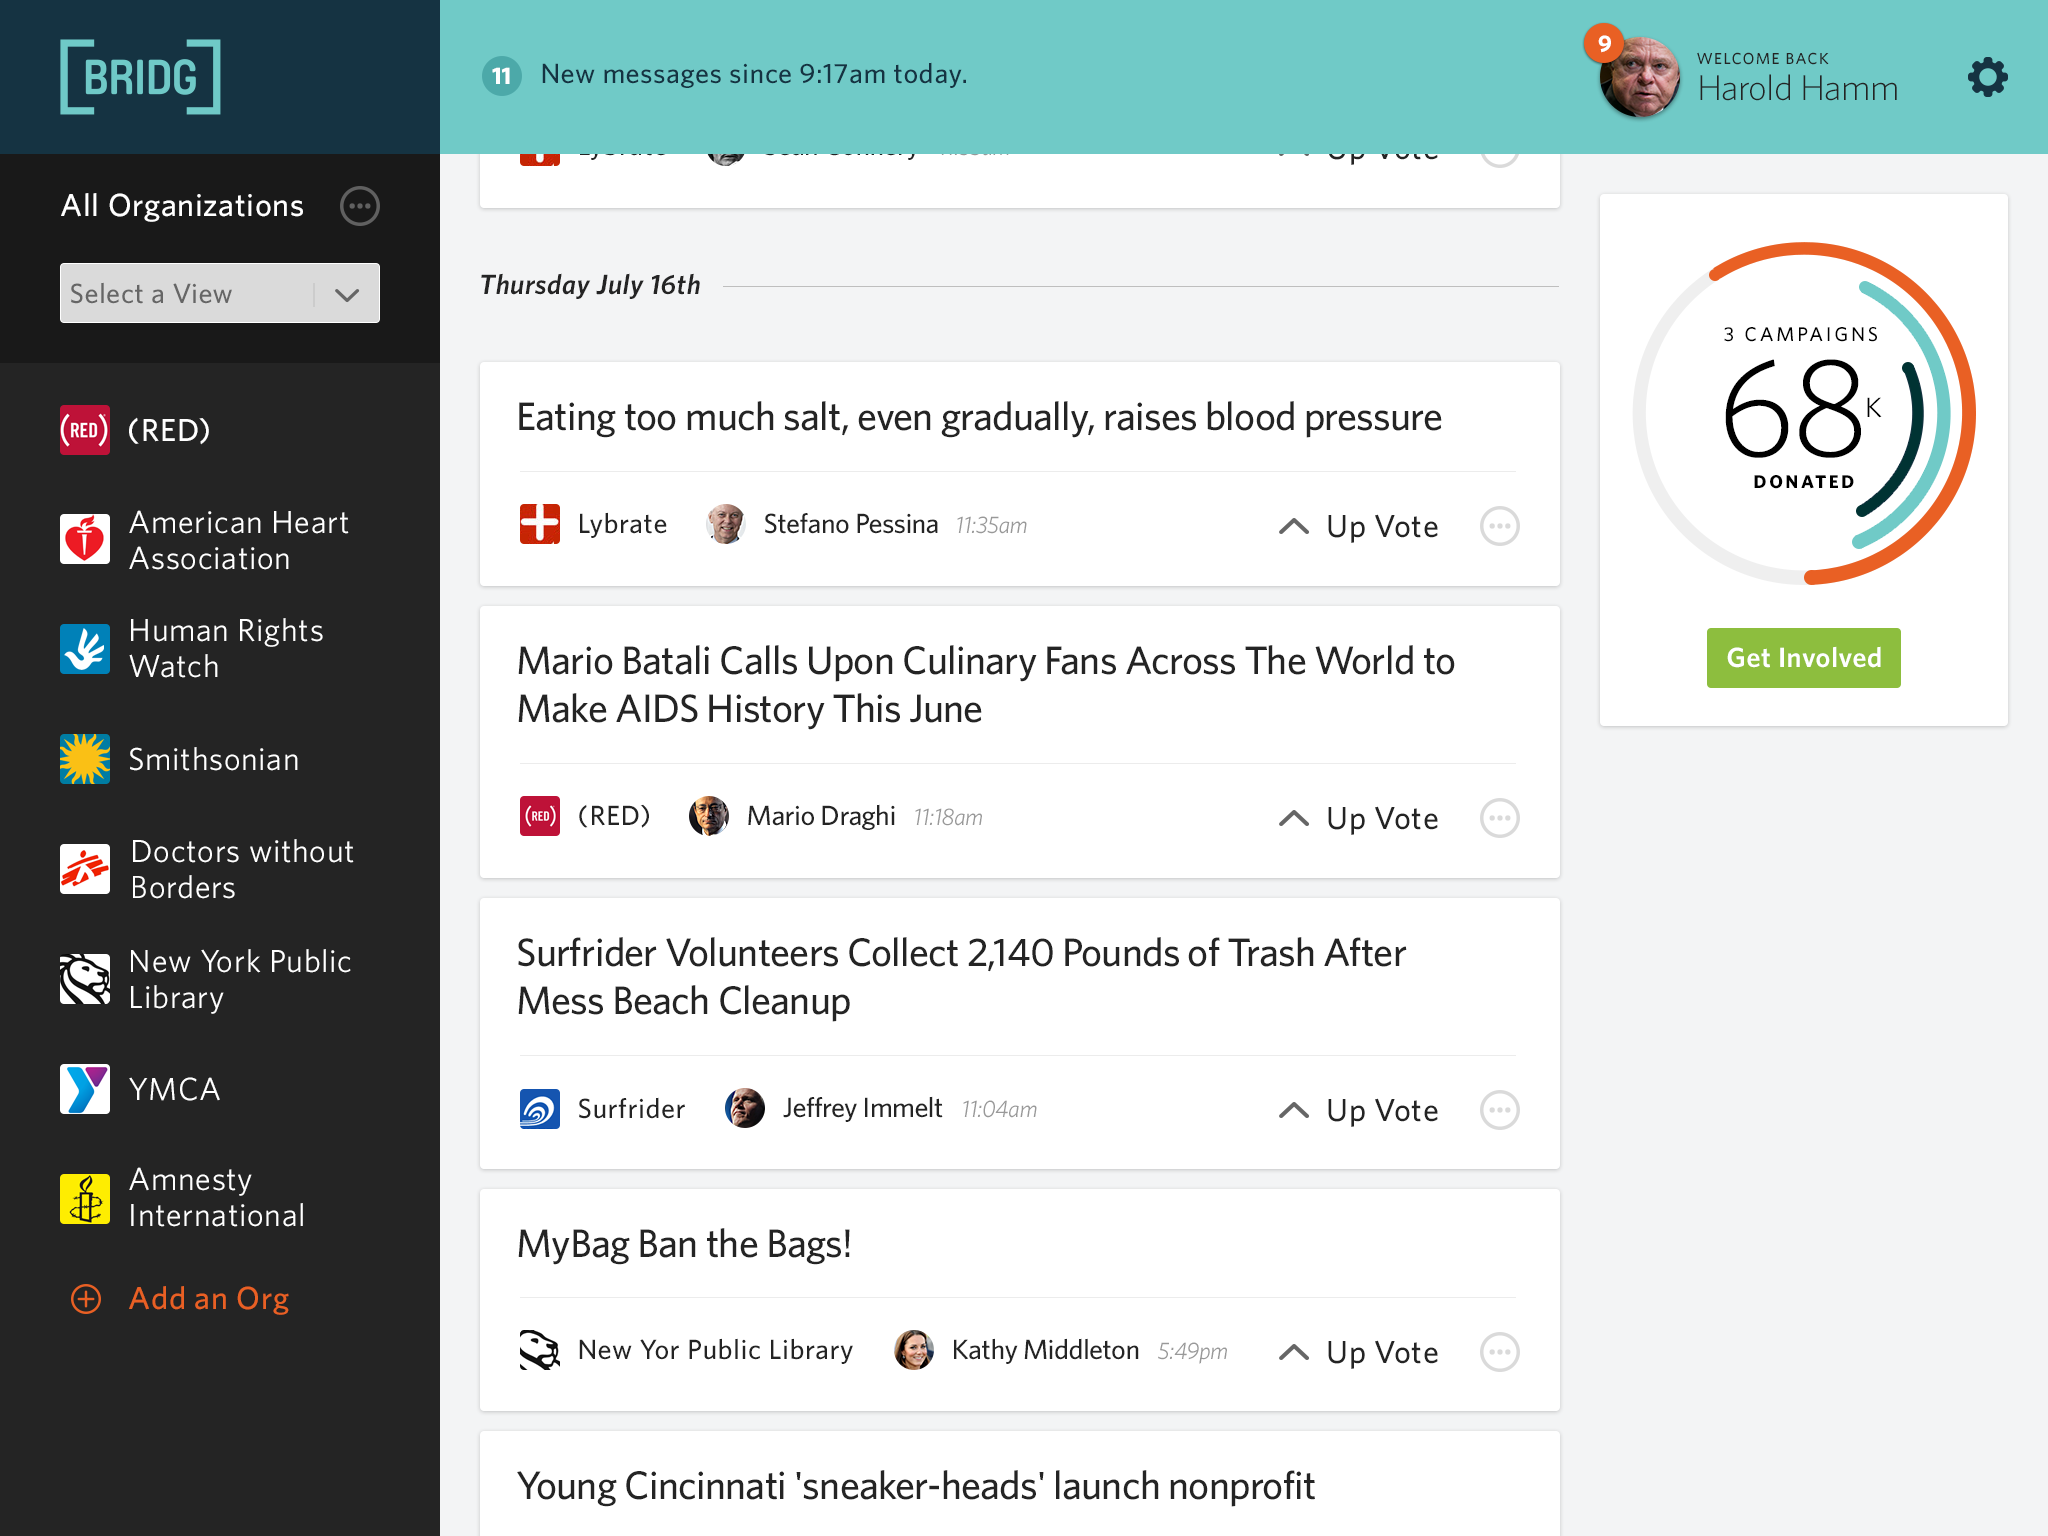Image resolution: width=2048 pixels, height=1536 pixels.
Task: Select Smithsonian in sidebar
Action: [214, 759]
